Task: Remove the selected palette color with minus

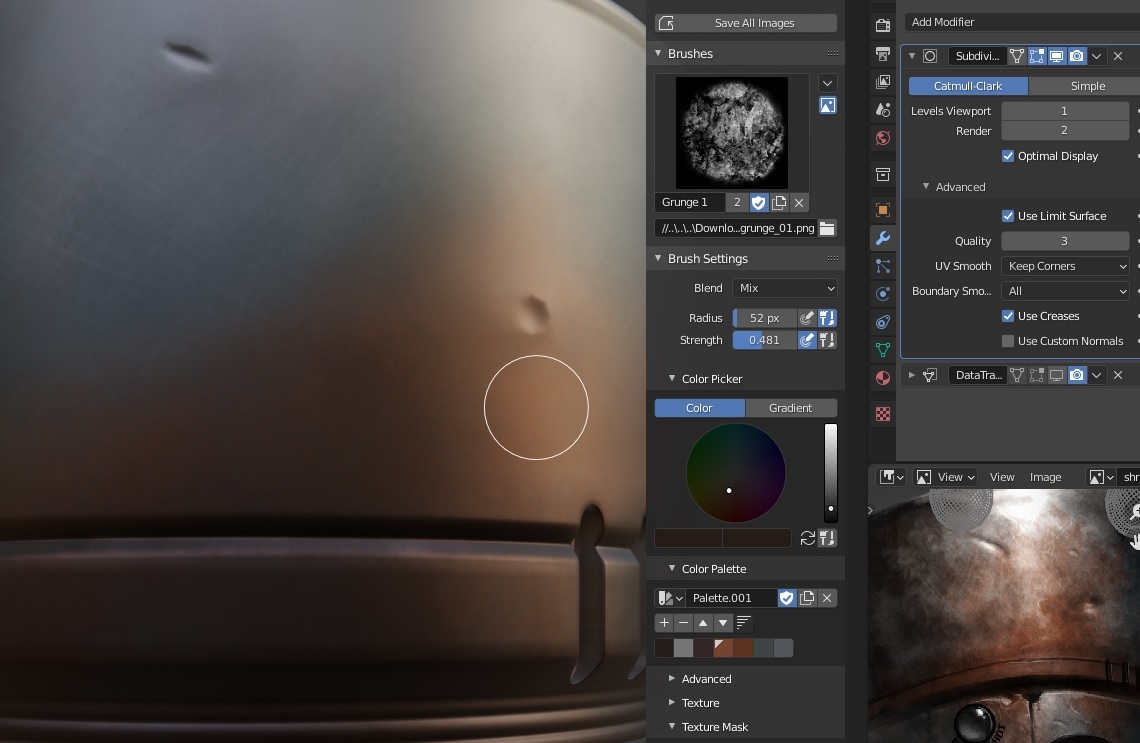Action: click(x=683, y=622)
